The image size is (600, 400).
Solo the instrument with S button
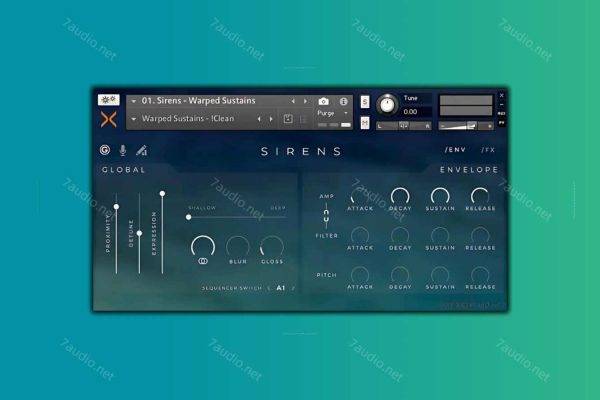click(365, 102)
